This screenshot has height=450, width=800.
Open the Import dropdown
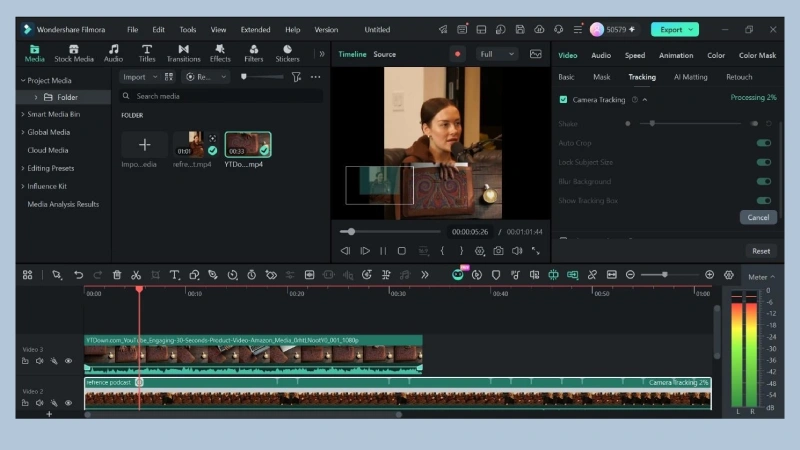tap(139, 77)
